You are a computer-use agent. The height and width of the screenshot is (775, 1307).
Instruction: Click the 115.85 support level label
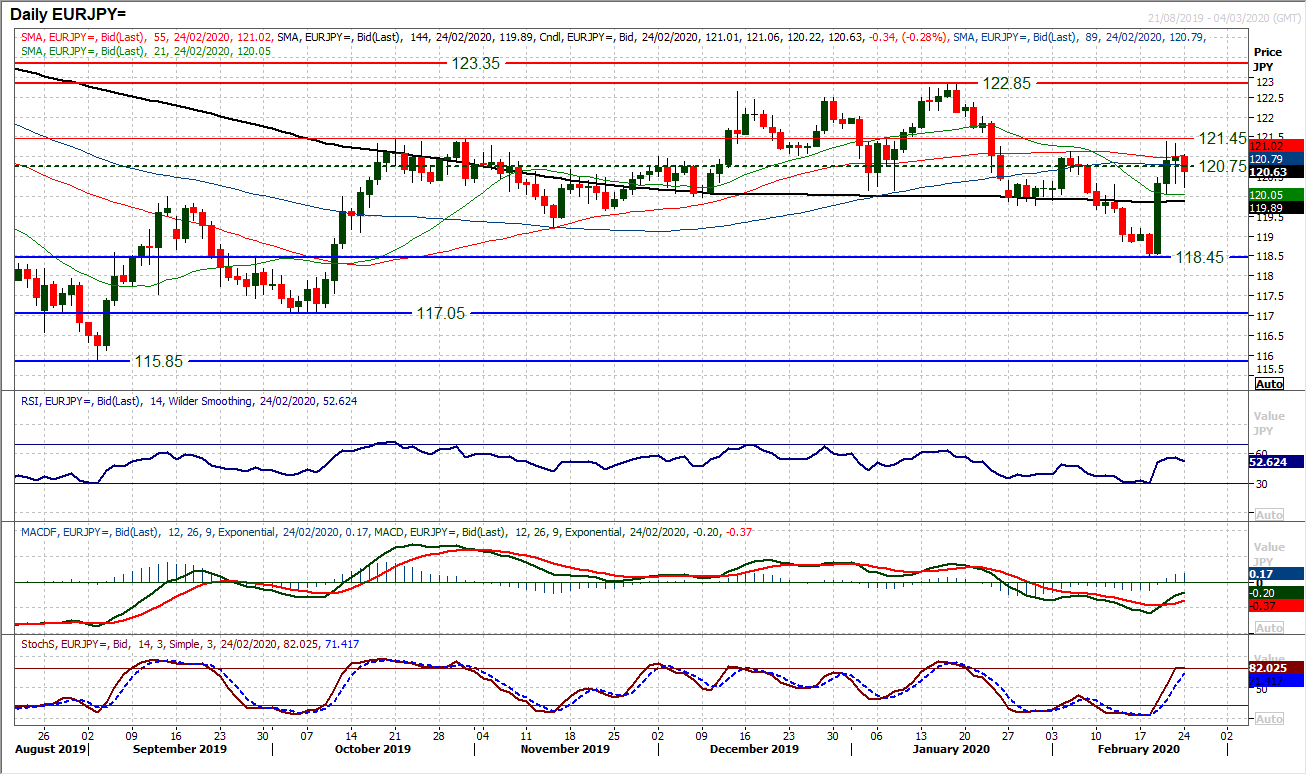click(x=161, y=360)
